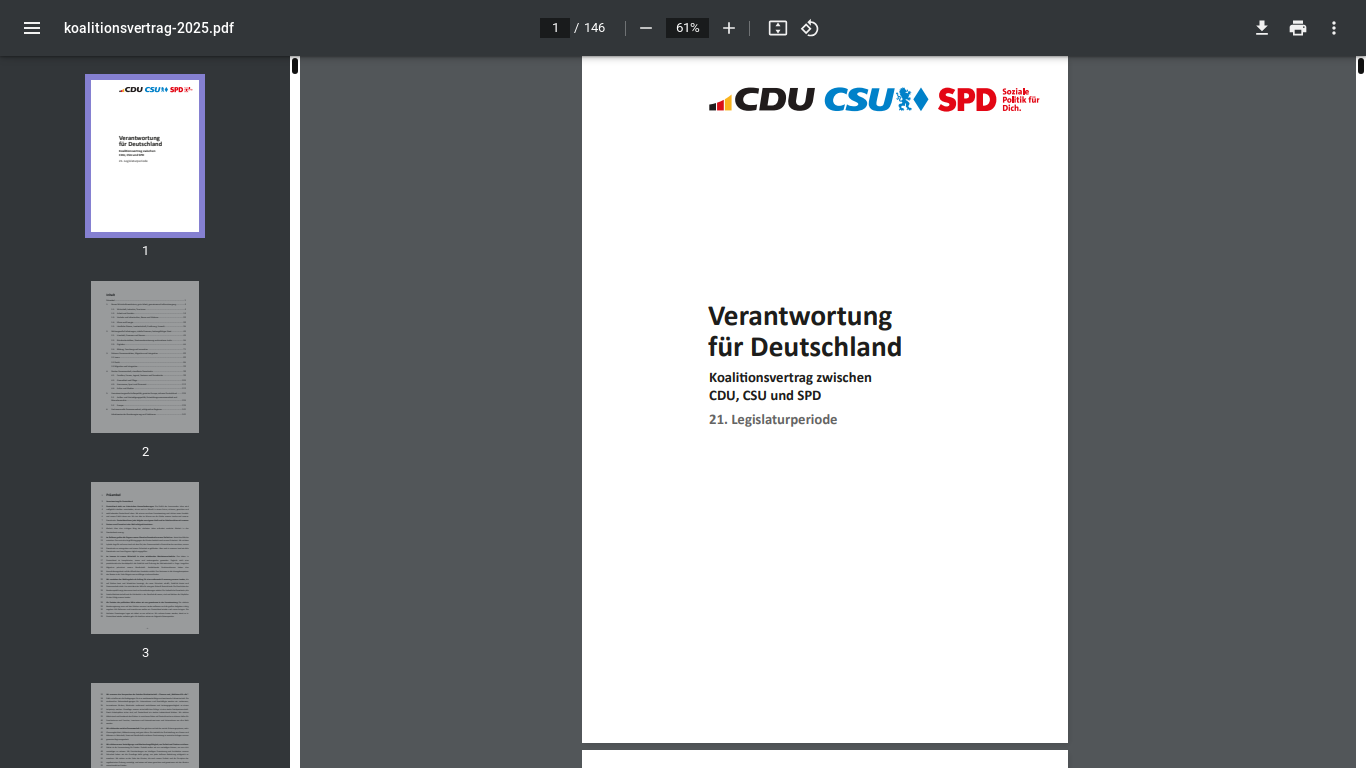This screenshot has height=768, width=1366.
Task: Open the partially visible fourth thumbnail
Action: pos(145,725)
